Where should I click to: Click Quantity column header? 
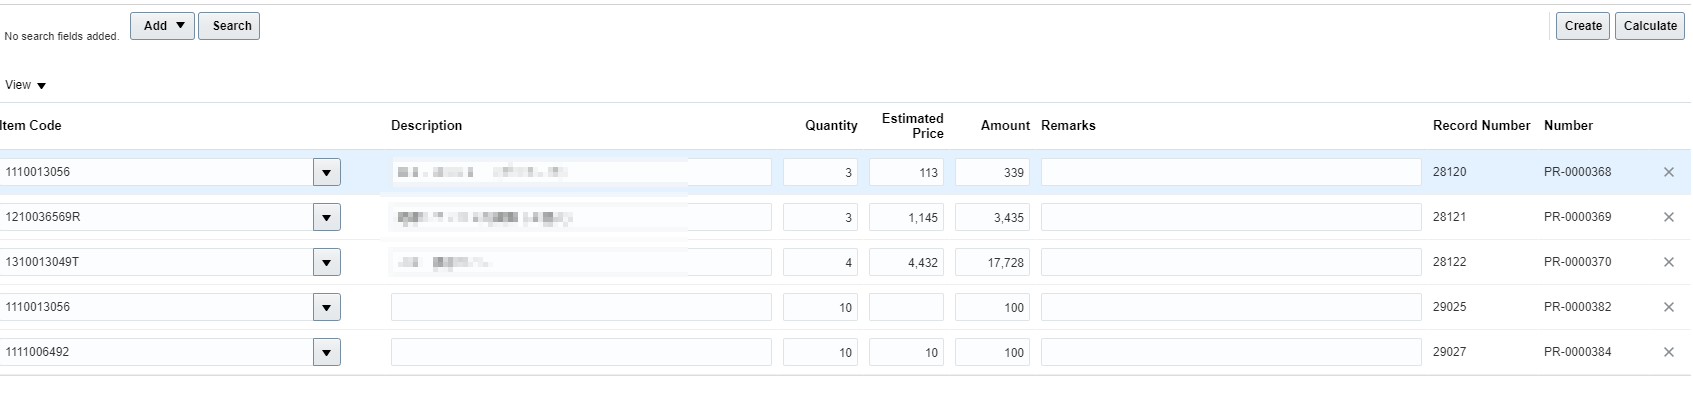tap(831, 126)
